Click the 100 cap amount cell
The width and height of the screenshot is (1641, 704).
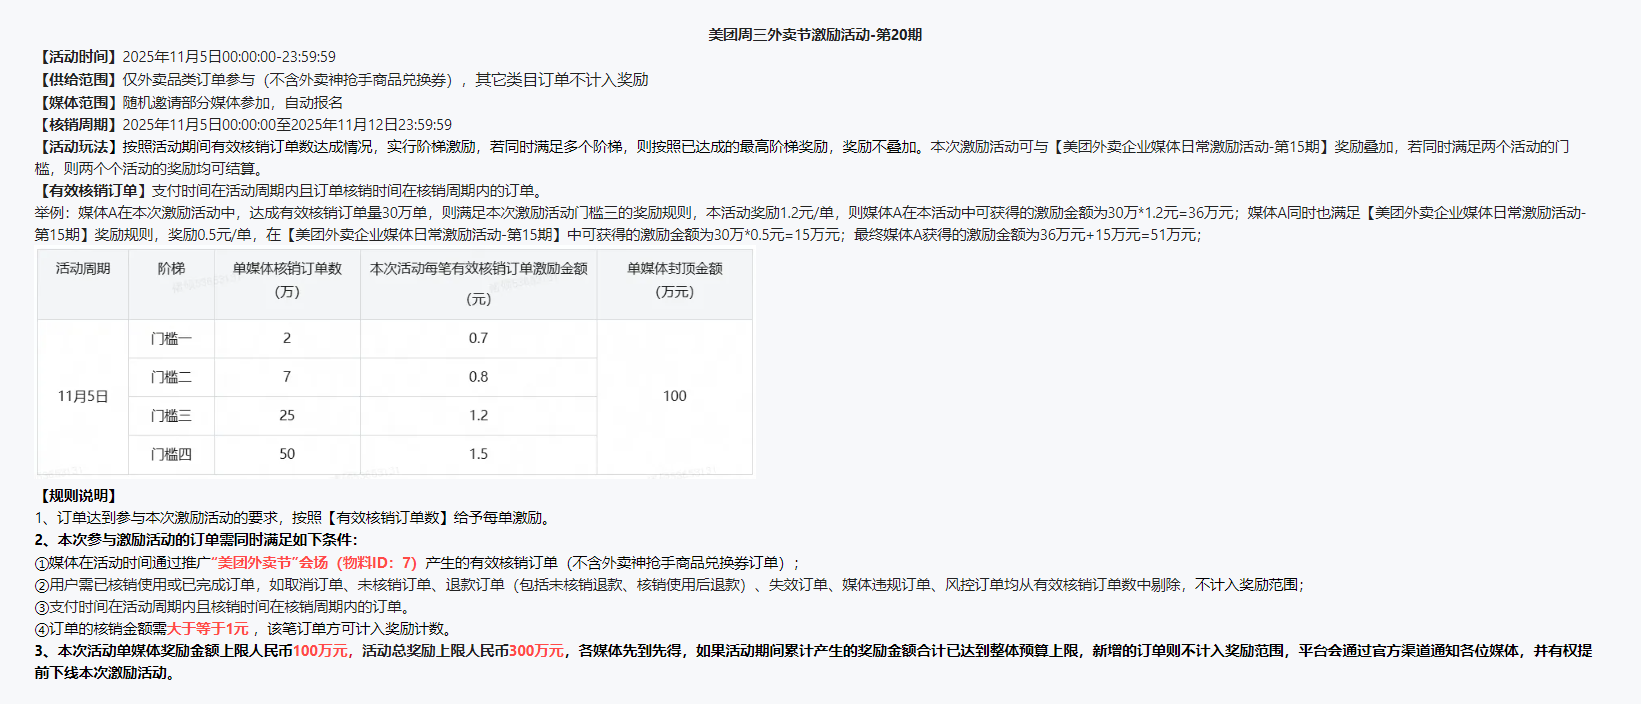675,397
